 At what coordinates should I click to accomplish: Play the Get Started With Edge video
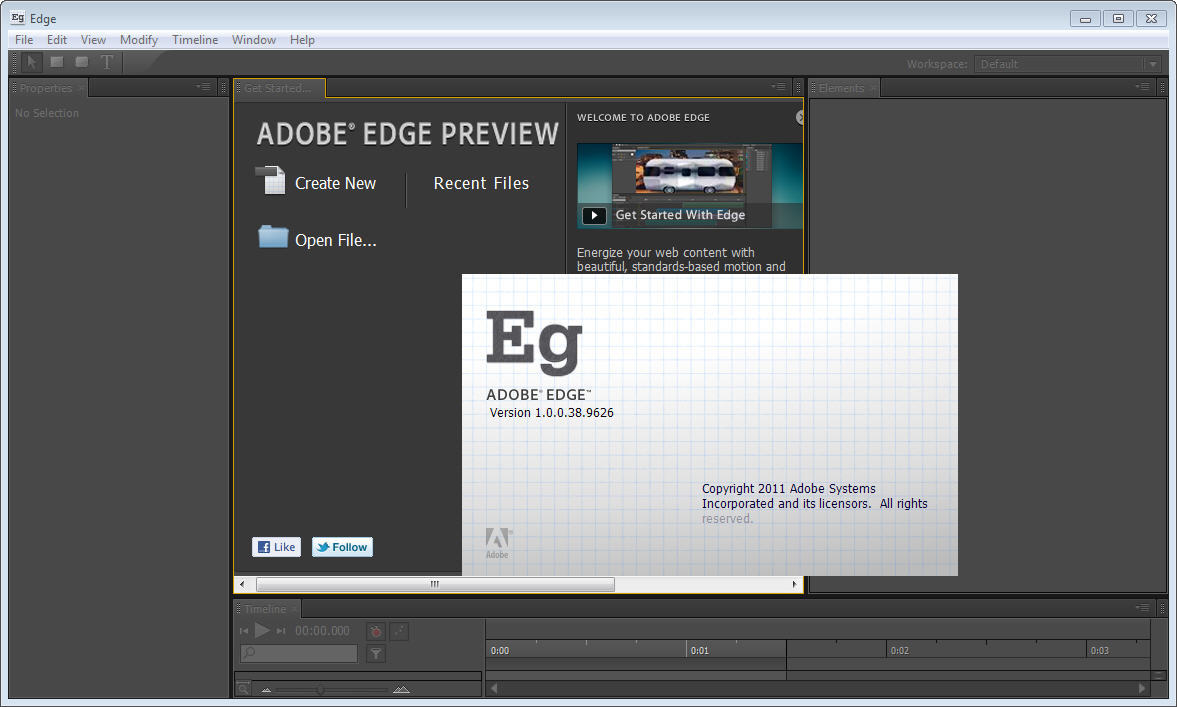[594, 215]
